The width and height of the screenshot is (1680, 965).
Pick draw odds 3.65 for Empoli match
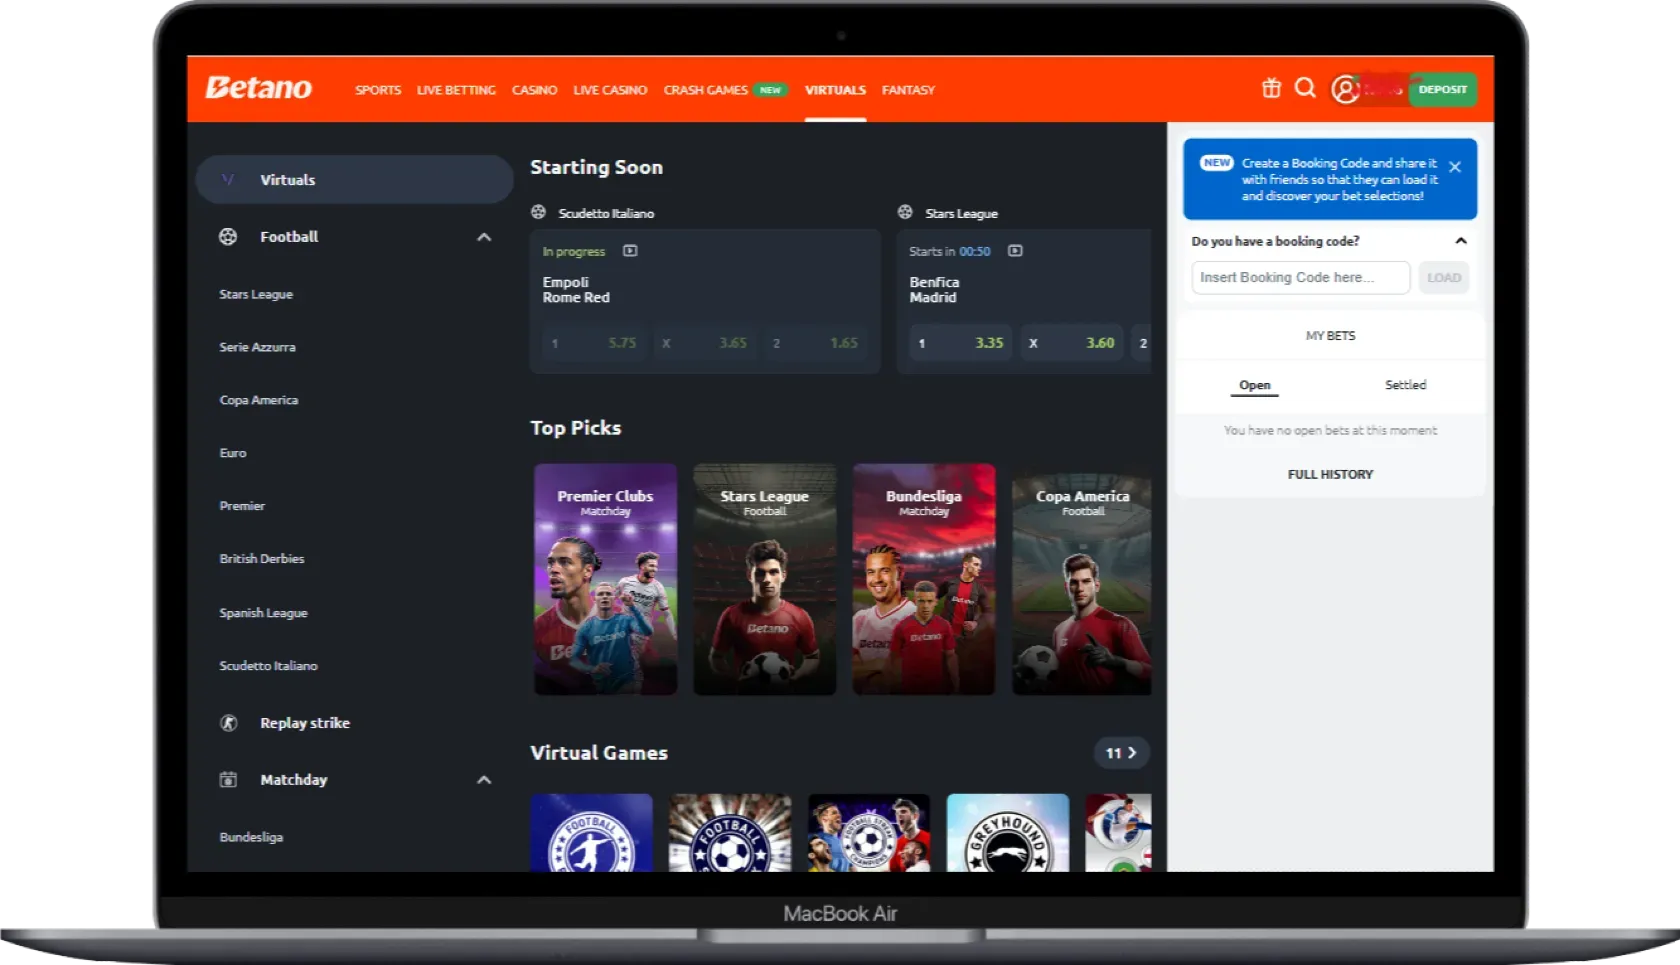click(704, 343)
